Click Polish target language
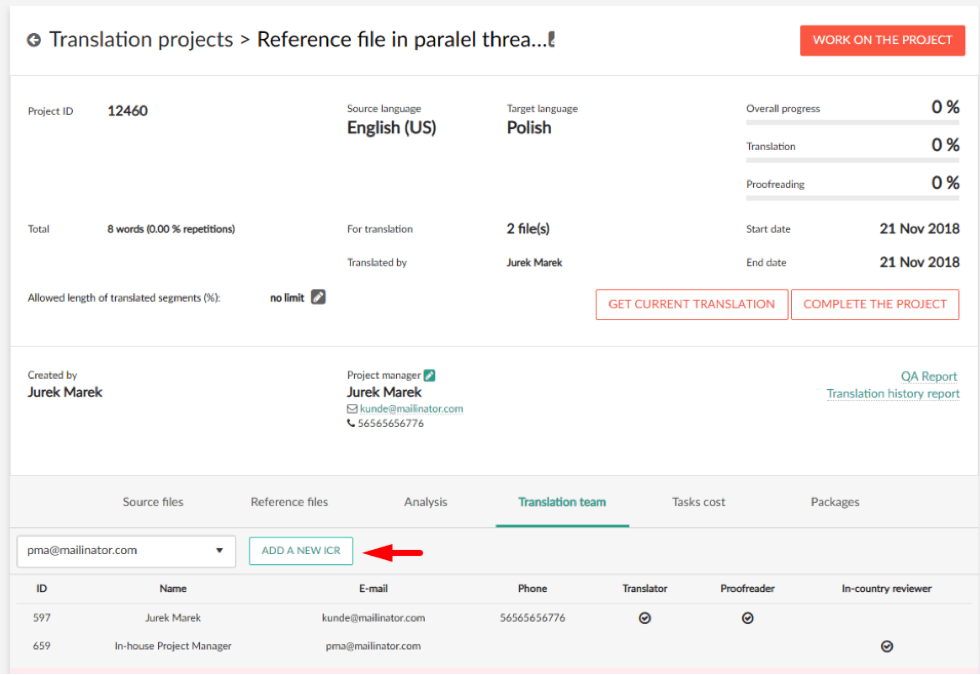The image size is (980, 675). point(529,128)
